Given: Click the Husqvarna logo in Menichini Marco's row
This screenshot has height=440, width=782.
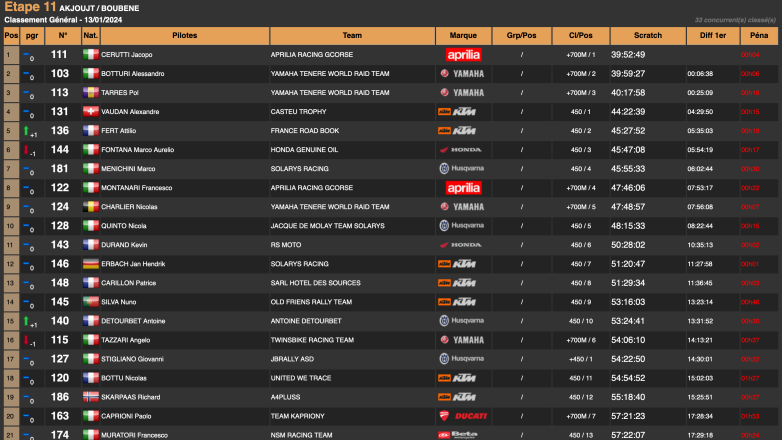Looking at the screenshot, I should [461, 169].
